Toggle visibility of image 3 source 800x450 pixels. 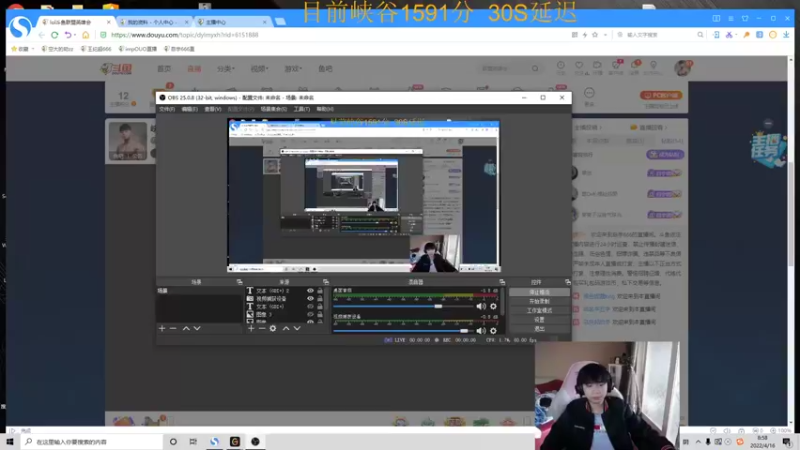click(310, 314)
